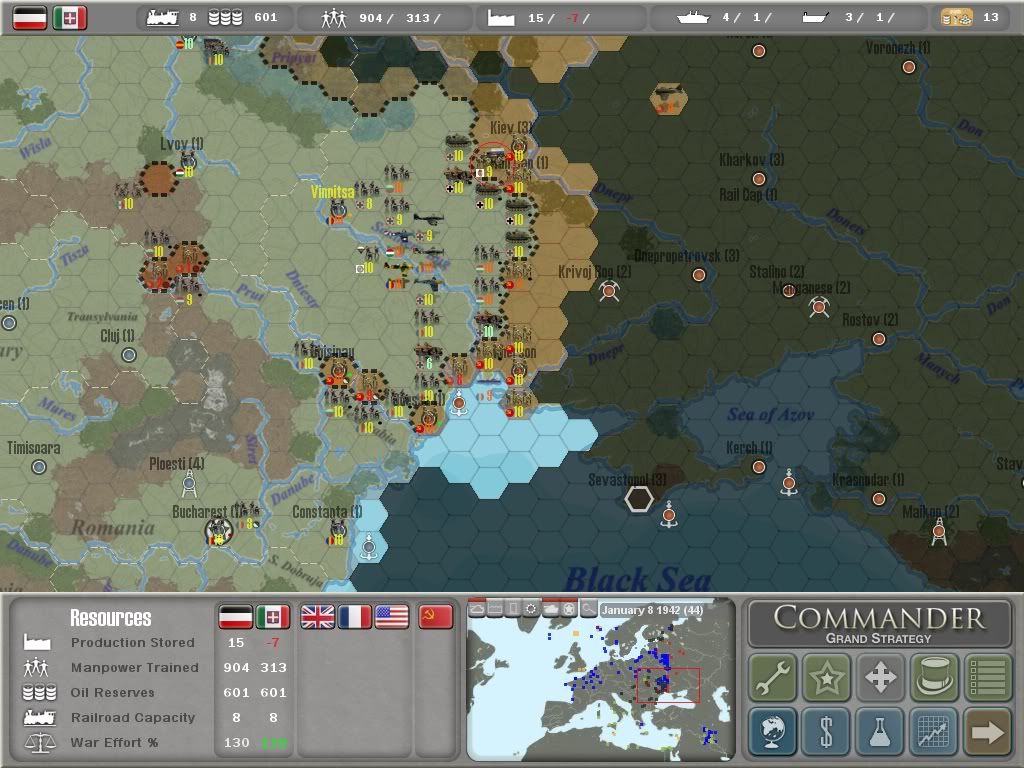
Task: Click the Maikop oil derrick icon
Action: tap(938, 531)
